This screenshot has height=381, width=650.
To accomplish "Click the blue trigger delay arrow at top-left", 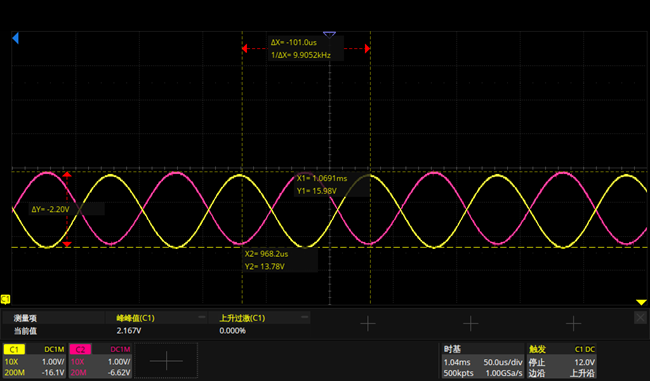I will [15, 39].
